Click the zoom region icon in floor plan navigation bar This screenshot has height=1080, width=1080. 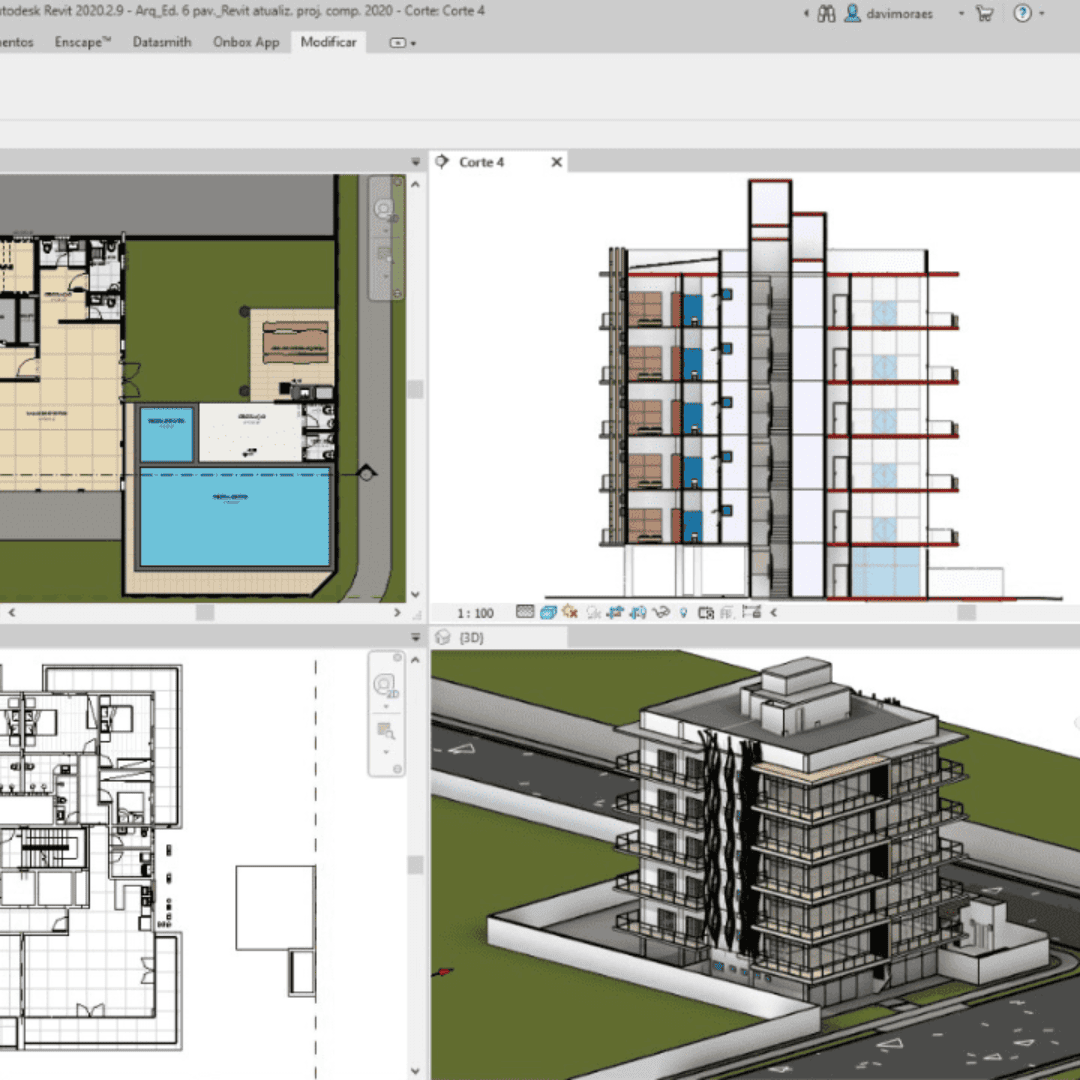[x=386, y=731]
